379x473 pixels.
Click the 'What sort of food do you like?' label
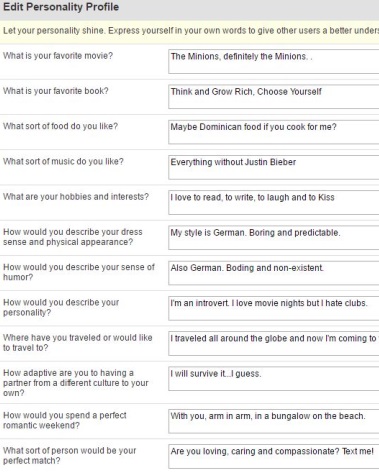click(x=60, y=126)
